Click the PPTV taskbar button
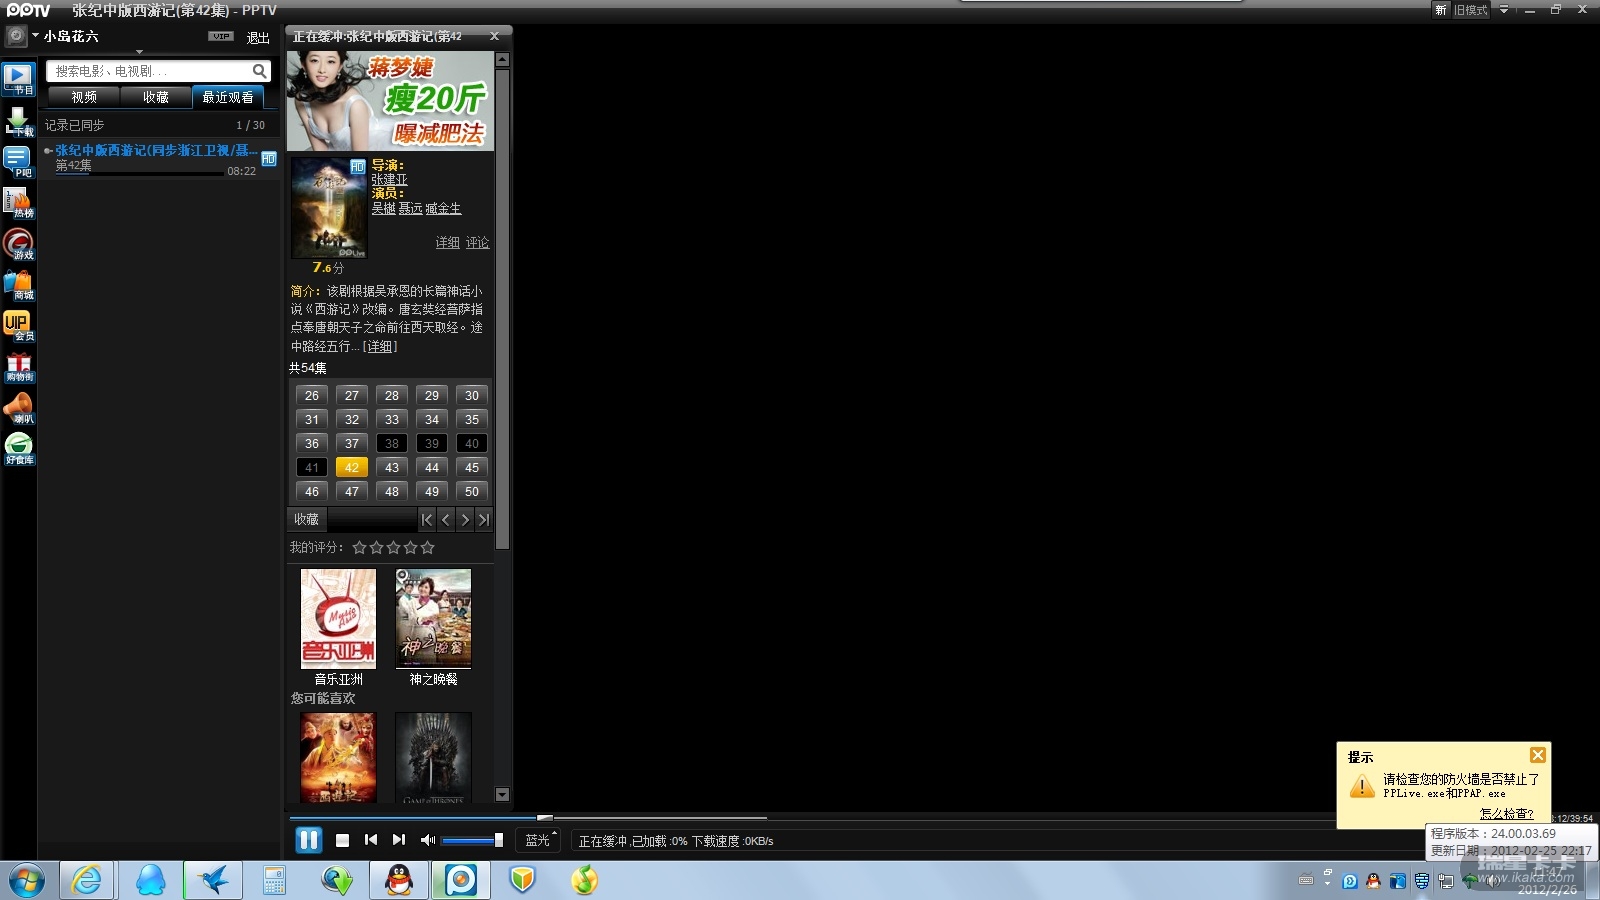The width and height of the screenshot is (1600, 900). [x=461, y=880]
